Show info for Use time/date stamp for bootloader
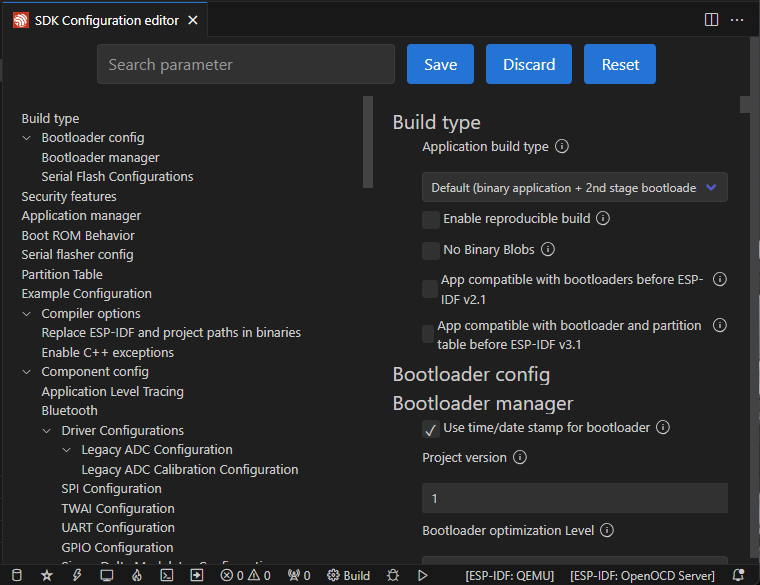760x585 pixels. pos(663,427)
